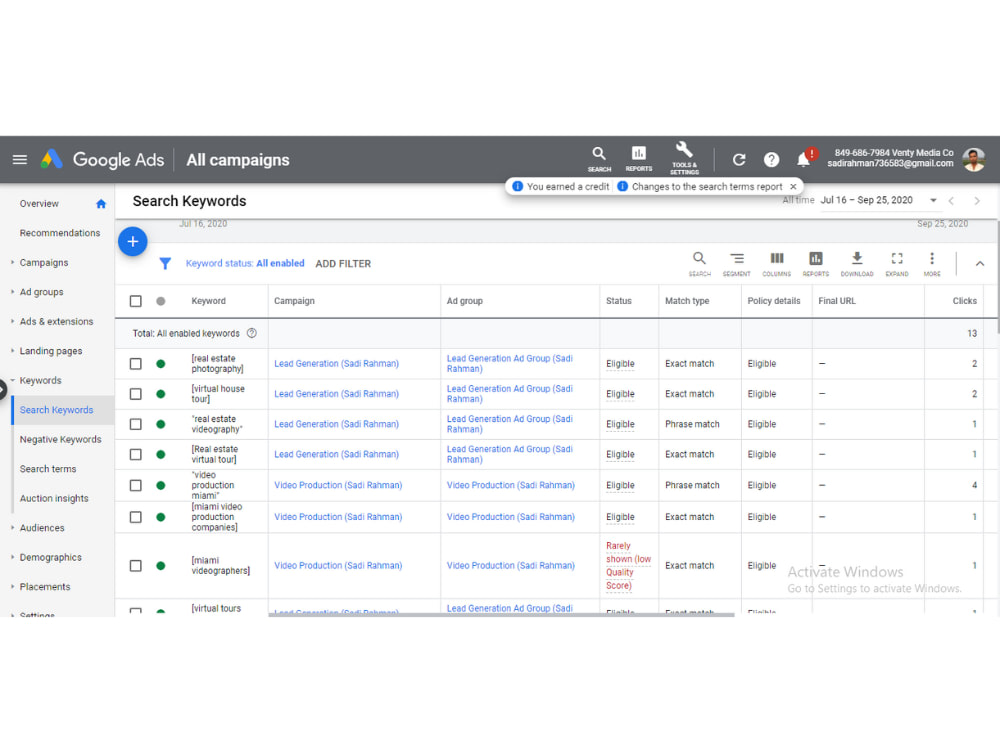Open Recommendations in the sidebar
The image size is (1000, 750).
click(x=60, y=233)
